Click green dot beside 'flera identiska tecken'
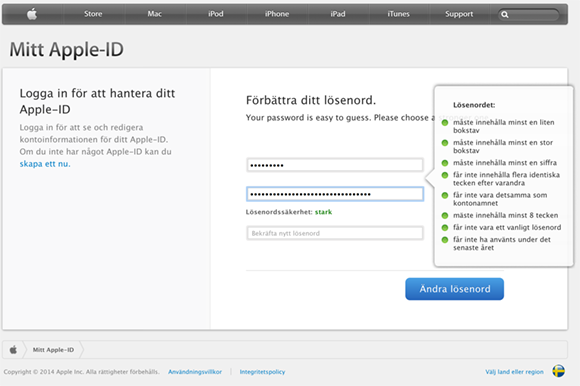580x386 pixels. tap(445, 175)
